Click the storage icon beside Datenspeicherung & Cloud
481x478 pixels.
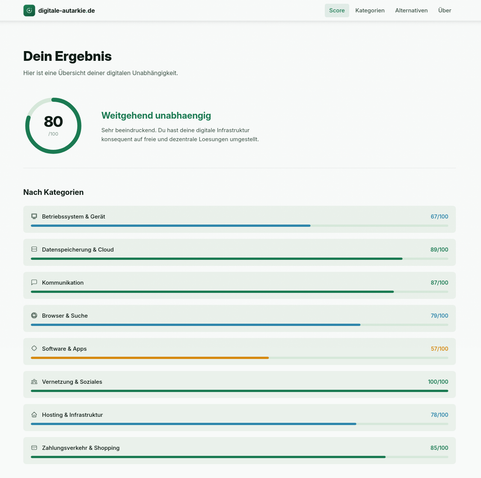(x=34, y=249)
